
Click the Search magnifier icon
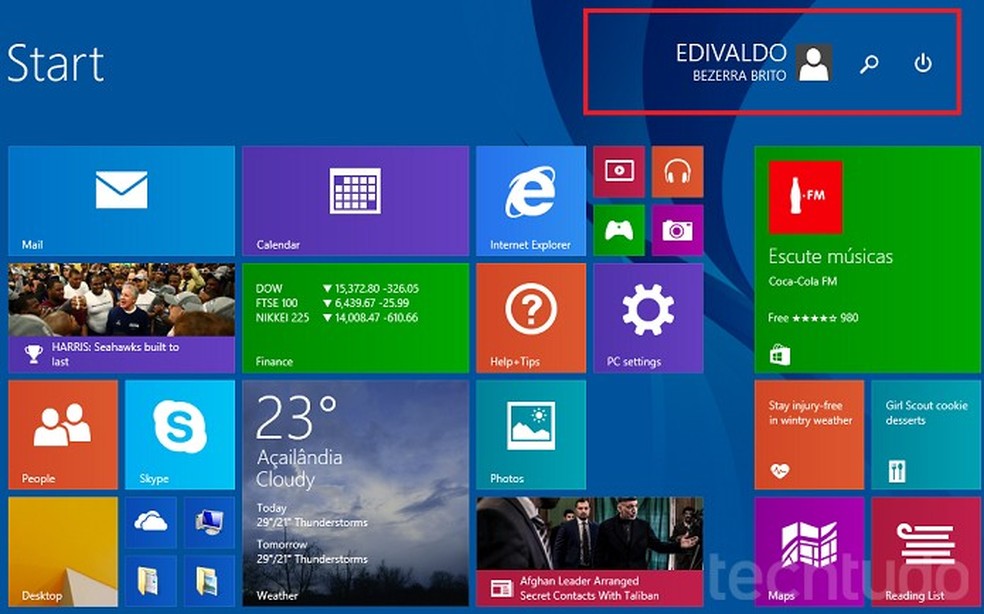click(x=869, y=63)
